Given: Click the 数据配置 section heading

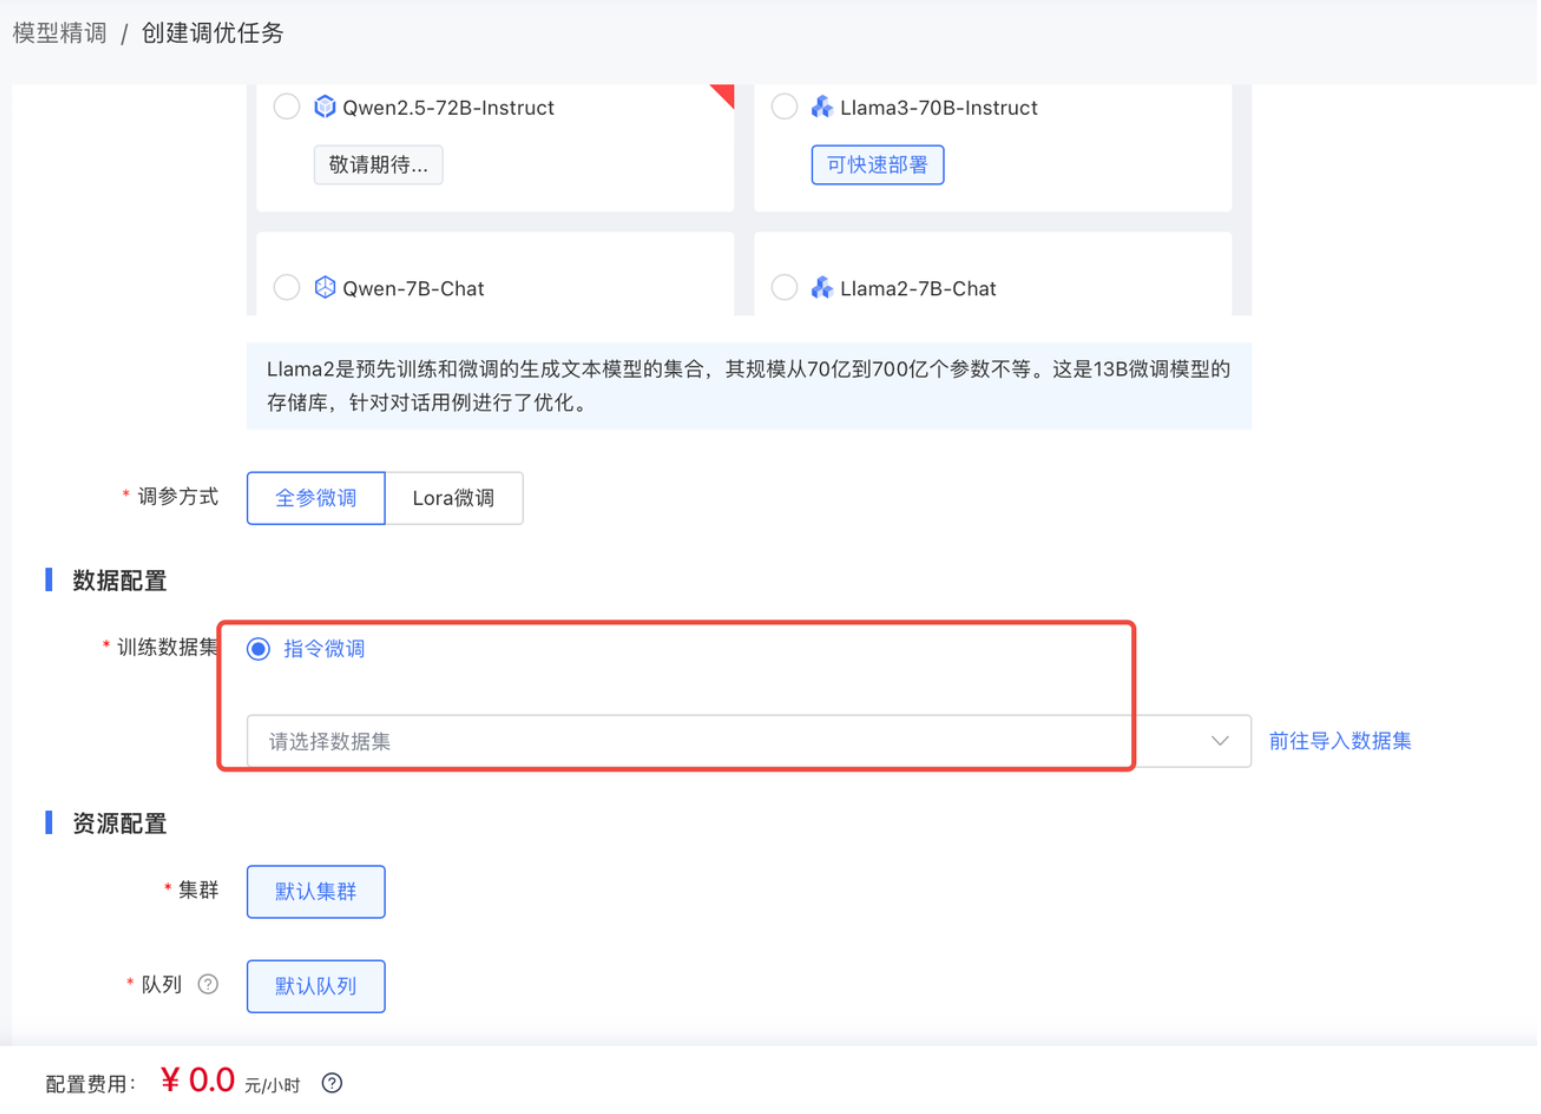Looking at the screenshot, I should [x=119, y=581].
